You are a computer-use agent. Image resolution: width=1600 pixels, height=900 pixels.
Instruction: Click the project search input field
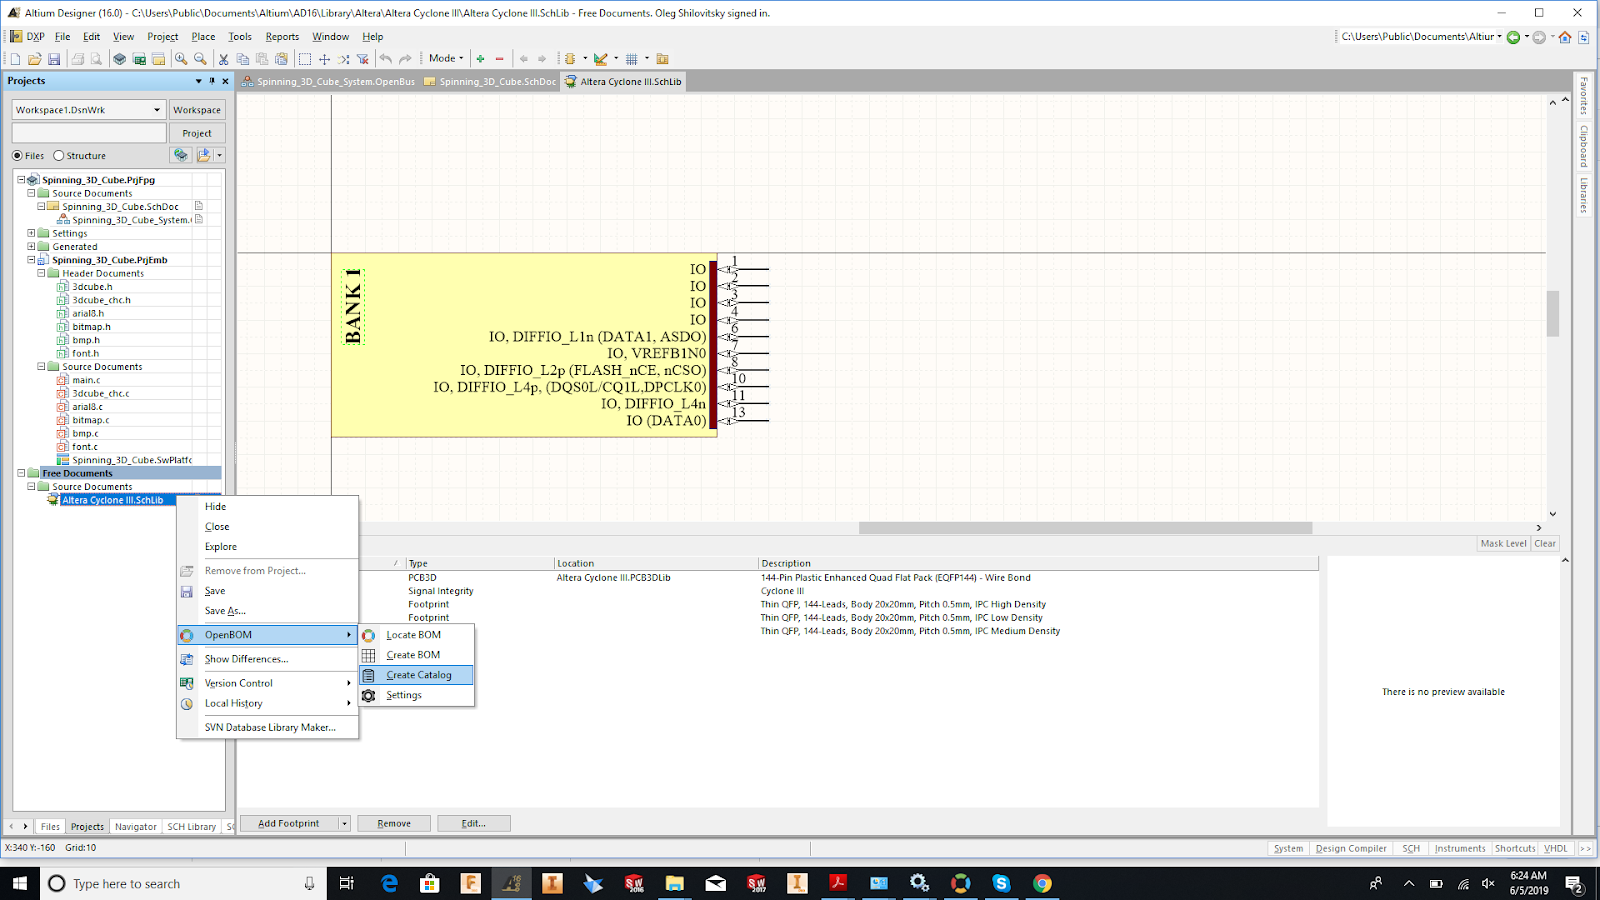click(89, 133)
